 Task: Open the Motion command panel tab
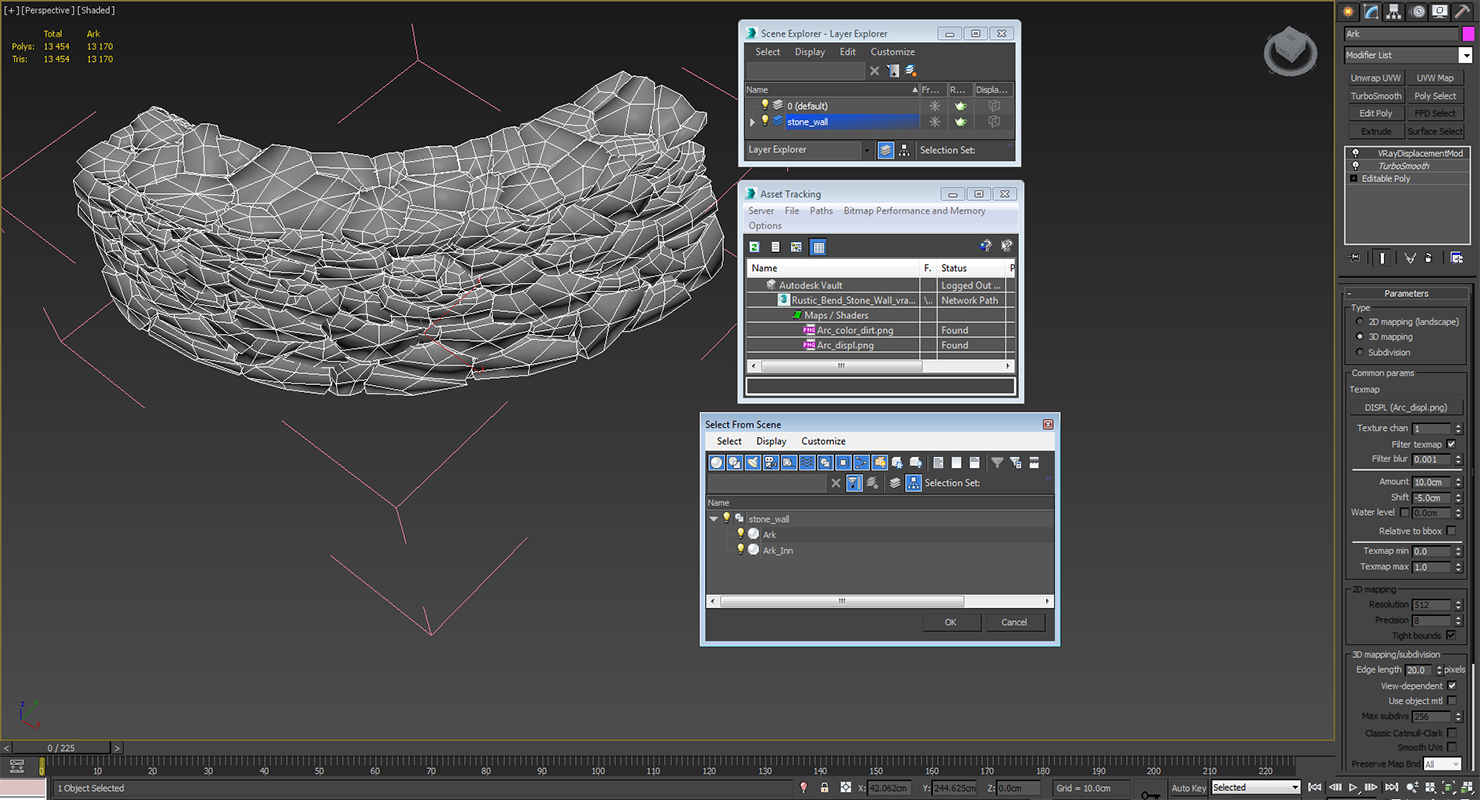pyautogui.click(x=1417, y=12)
